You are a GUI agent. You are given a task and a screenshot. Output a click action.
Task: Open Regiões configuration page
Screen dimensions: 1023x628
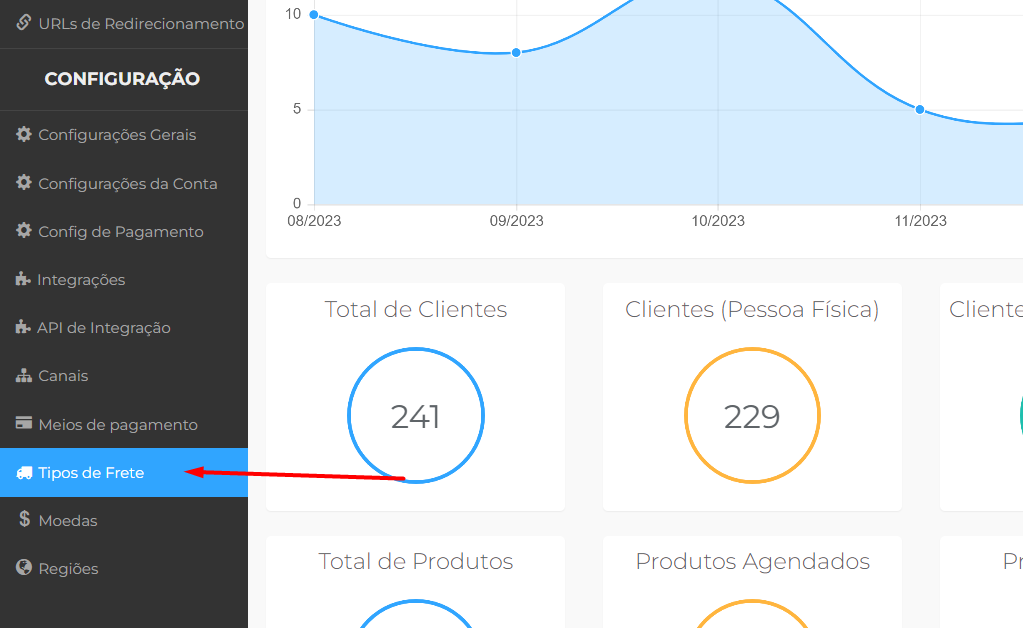pos(124,569)
